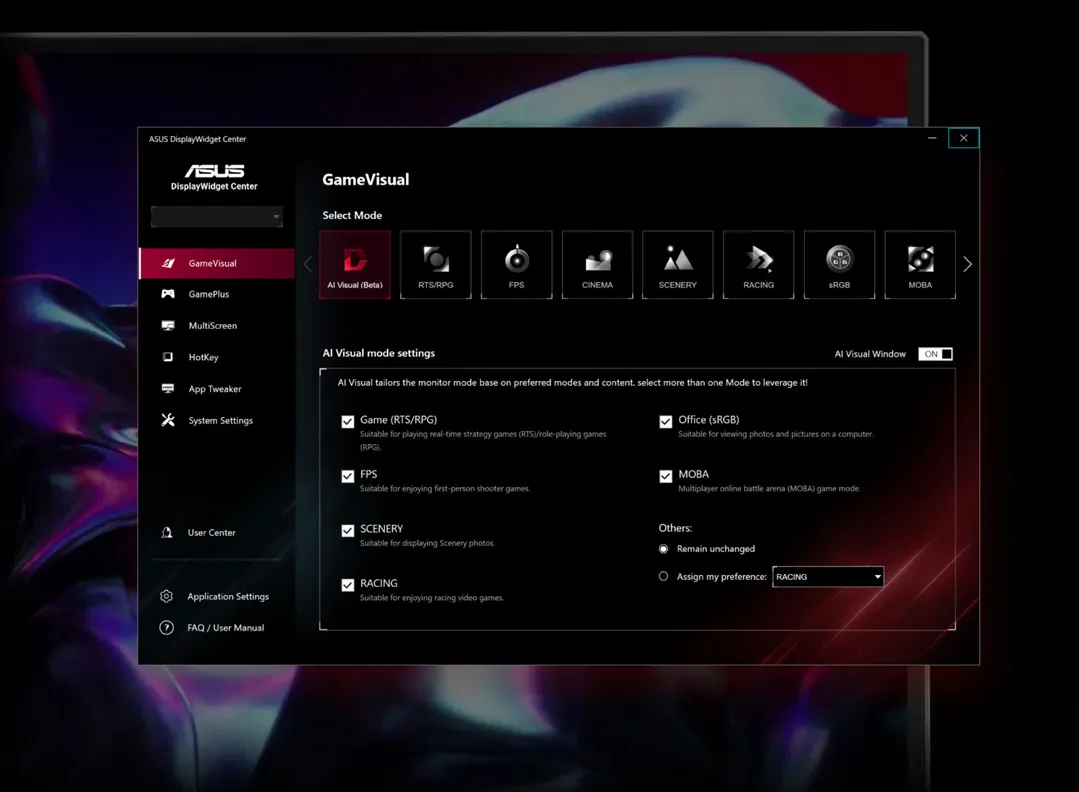This screenshot has height=792, width=1079.
Task: Open the System Settings menu item
Action: (x=217, y=420)
